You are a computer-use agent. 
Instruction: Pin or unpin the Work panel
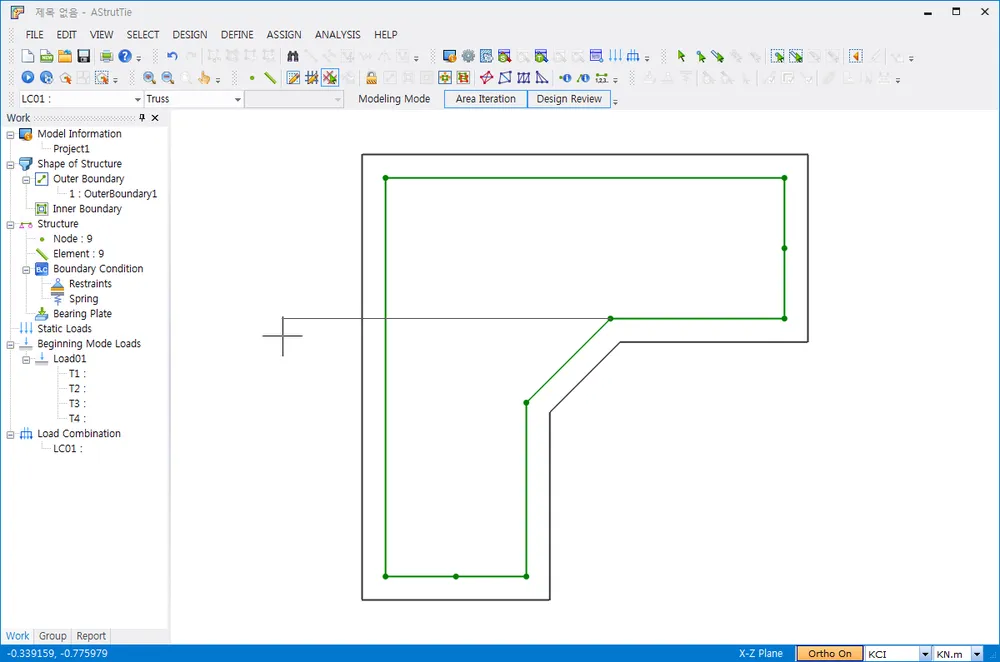click(x=142, y=117)
